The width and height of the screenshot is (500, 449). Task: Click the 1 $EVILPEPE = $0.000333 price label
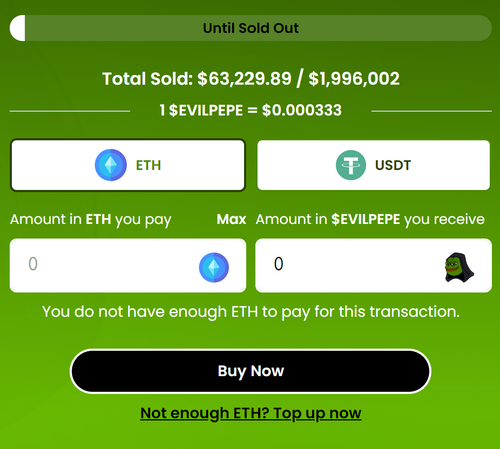[251, 110]
